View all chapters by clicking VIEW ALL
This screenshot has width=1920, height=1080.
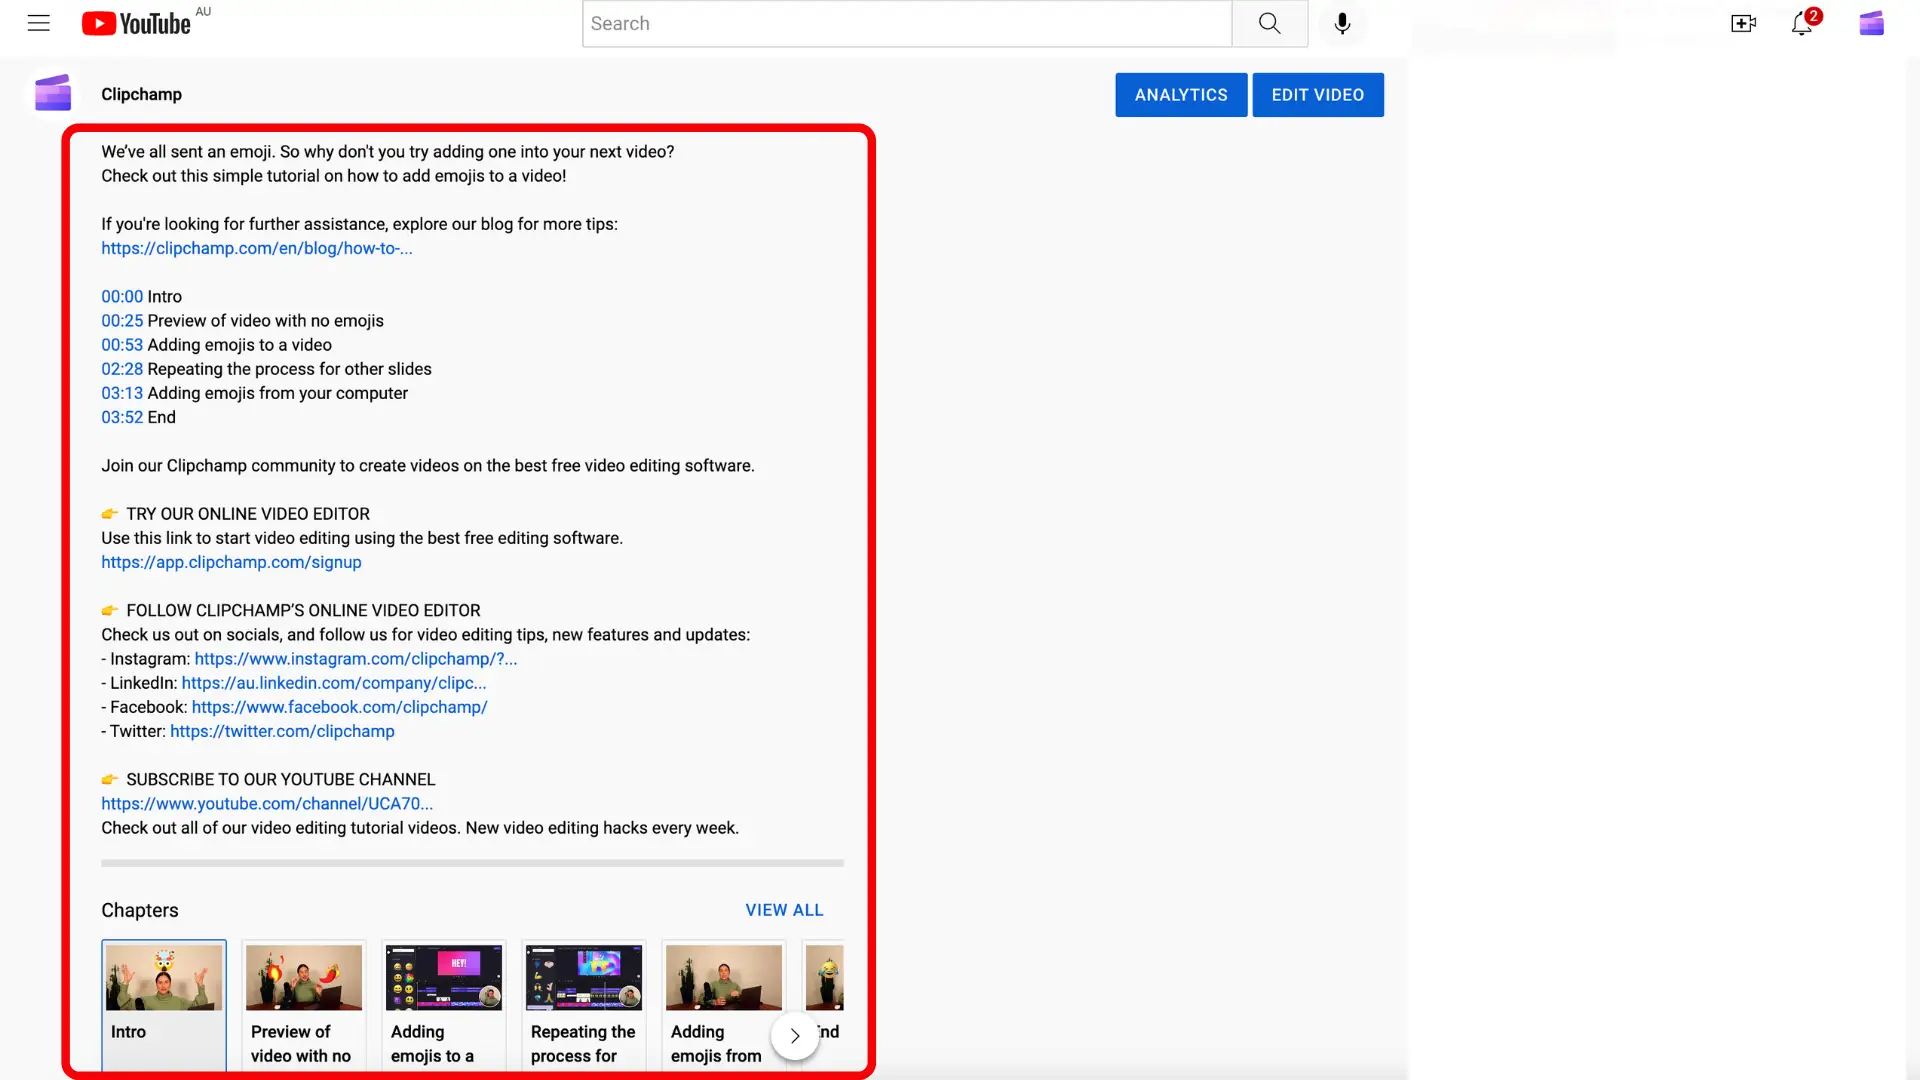(x=783, y=909)
